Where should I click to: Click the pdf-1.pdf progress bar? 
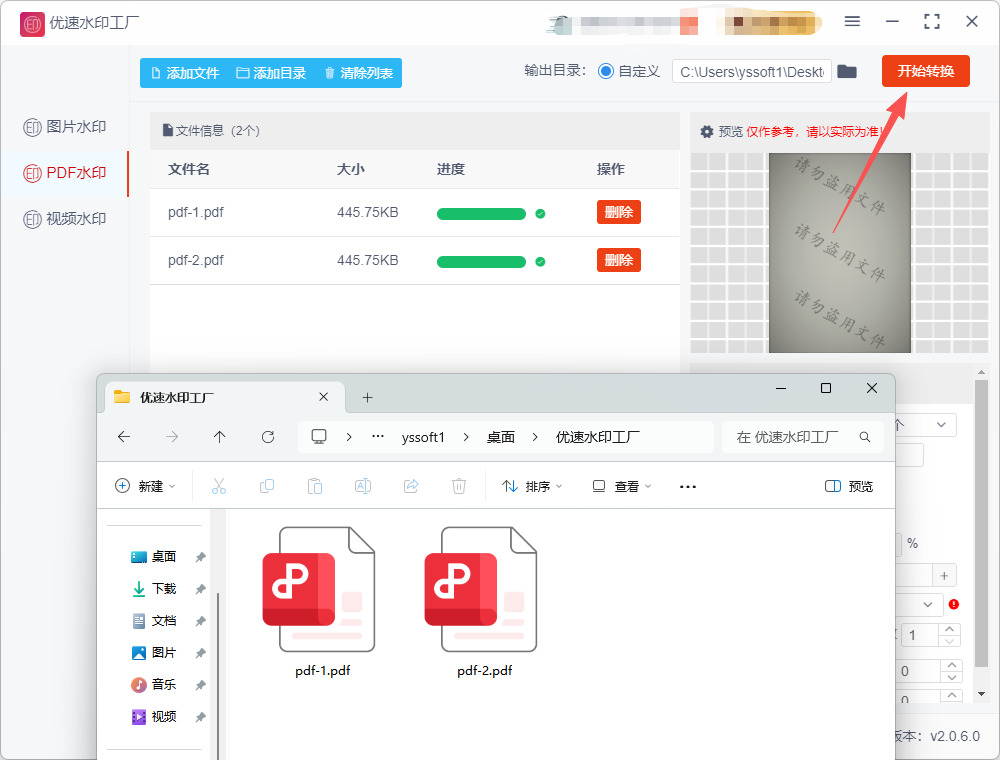(481, 214)
